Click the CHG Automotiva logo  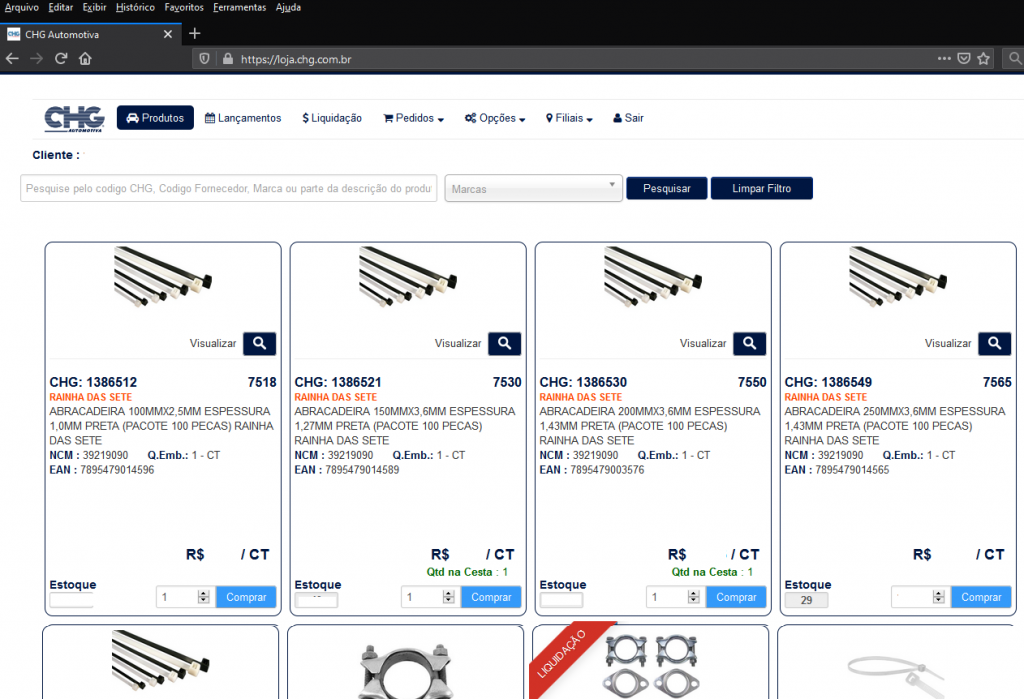[x=74, y=119]
